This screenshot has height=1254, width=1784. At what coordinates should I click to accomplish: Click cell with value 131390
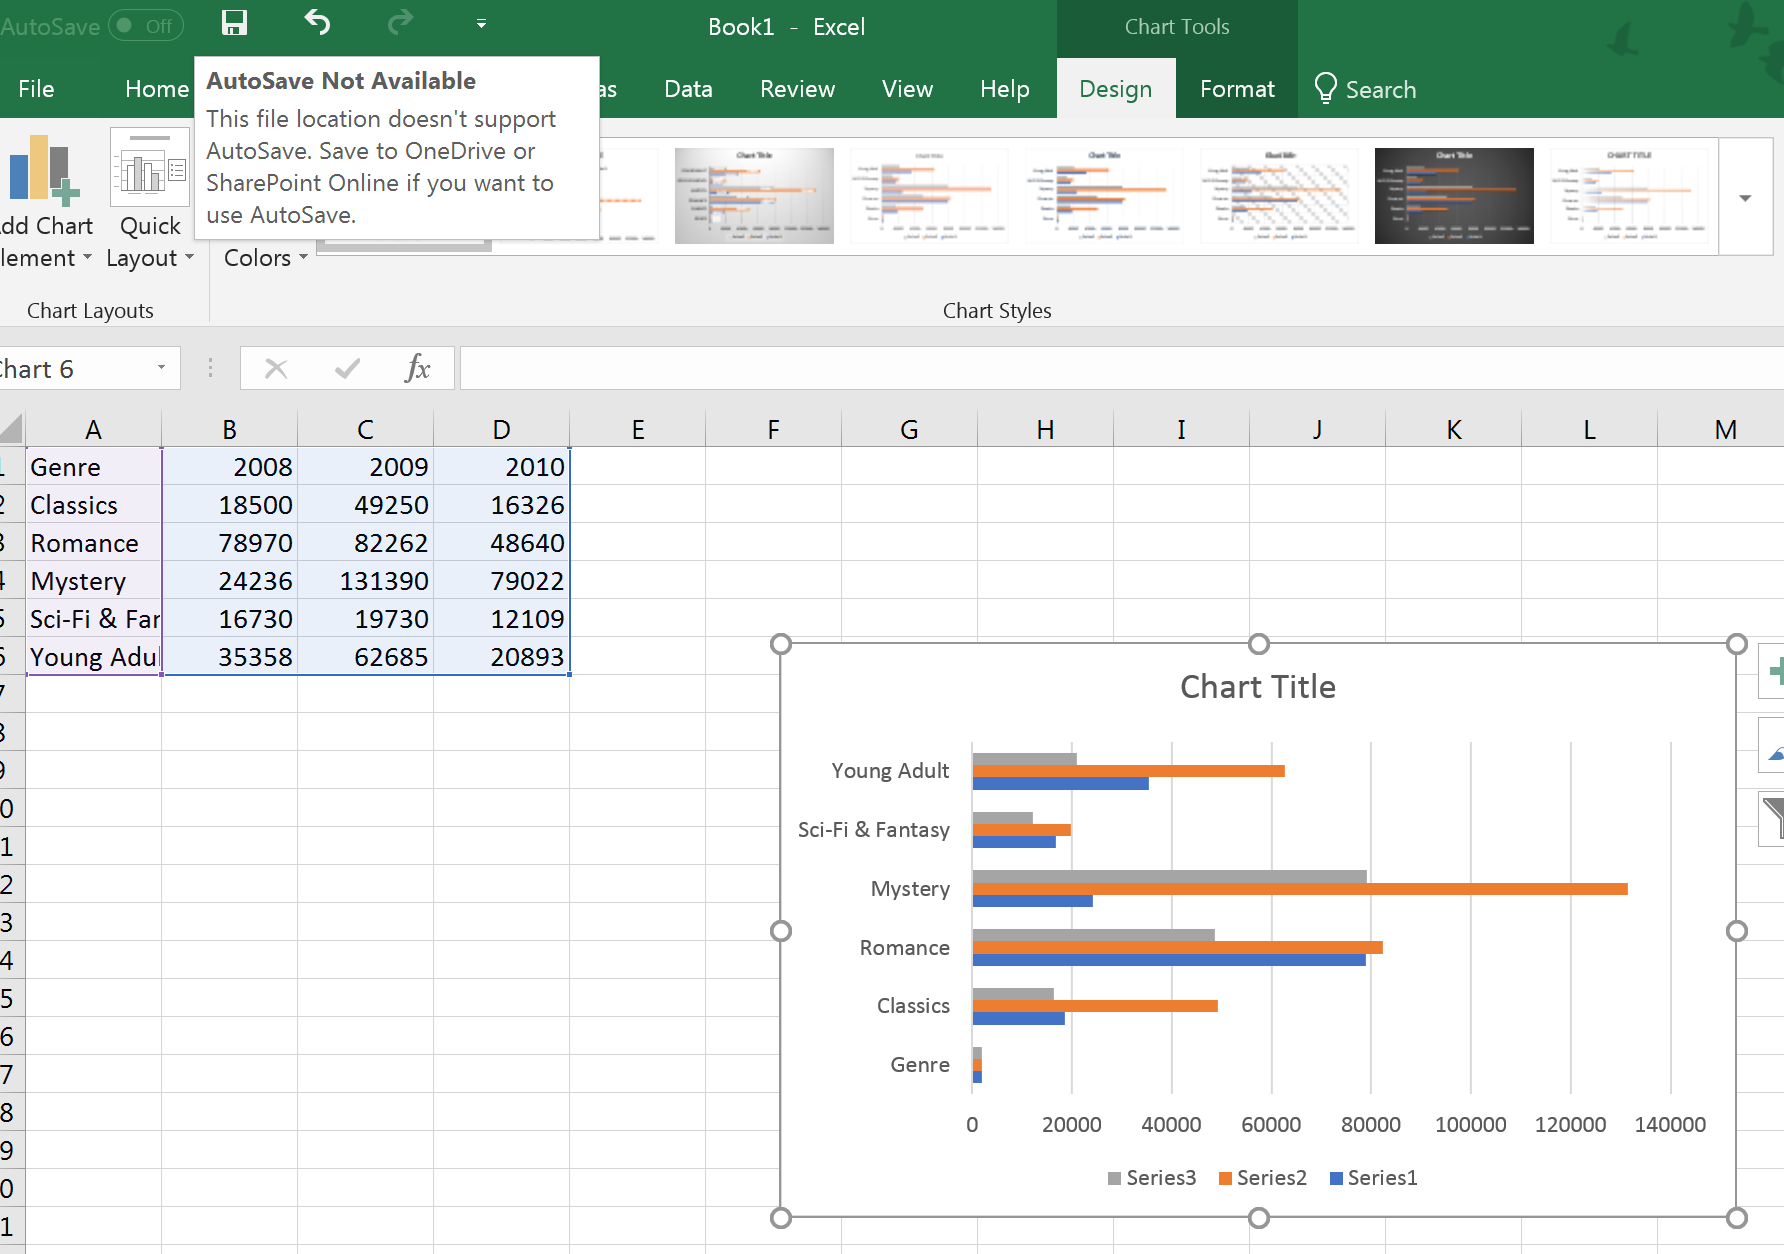tap(365, 581)
